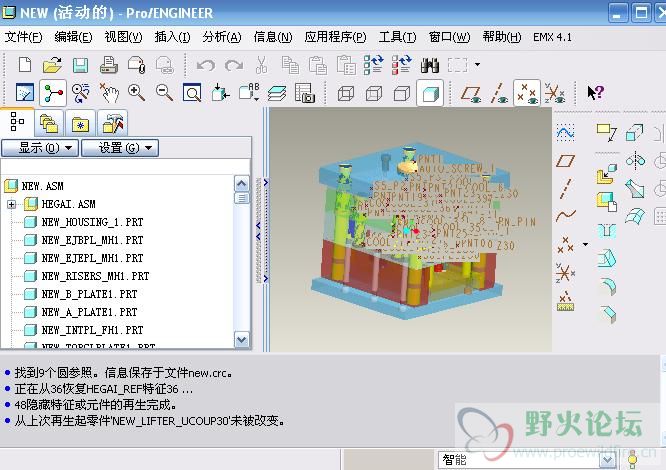Switch to the Connections tab
This screenshot has width=666, height=470.
point(112,124)
